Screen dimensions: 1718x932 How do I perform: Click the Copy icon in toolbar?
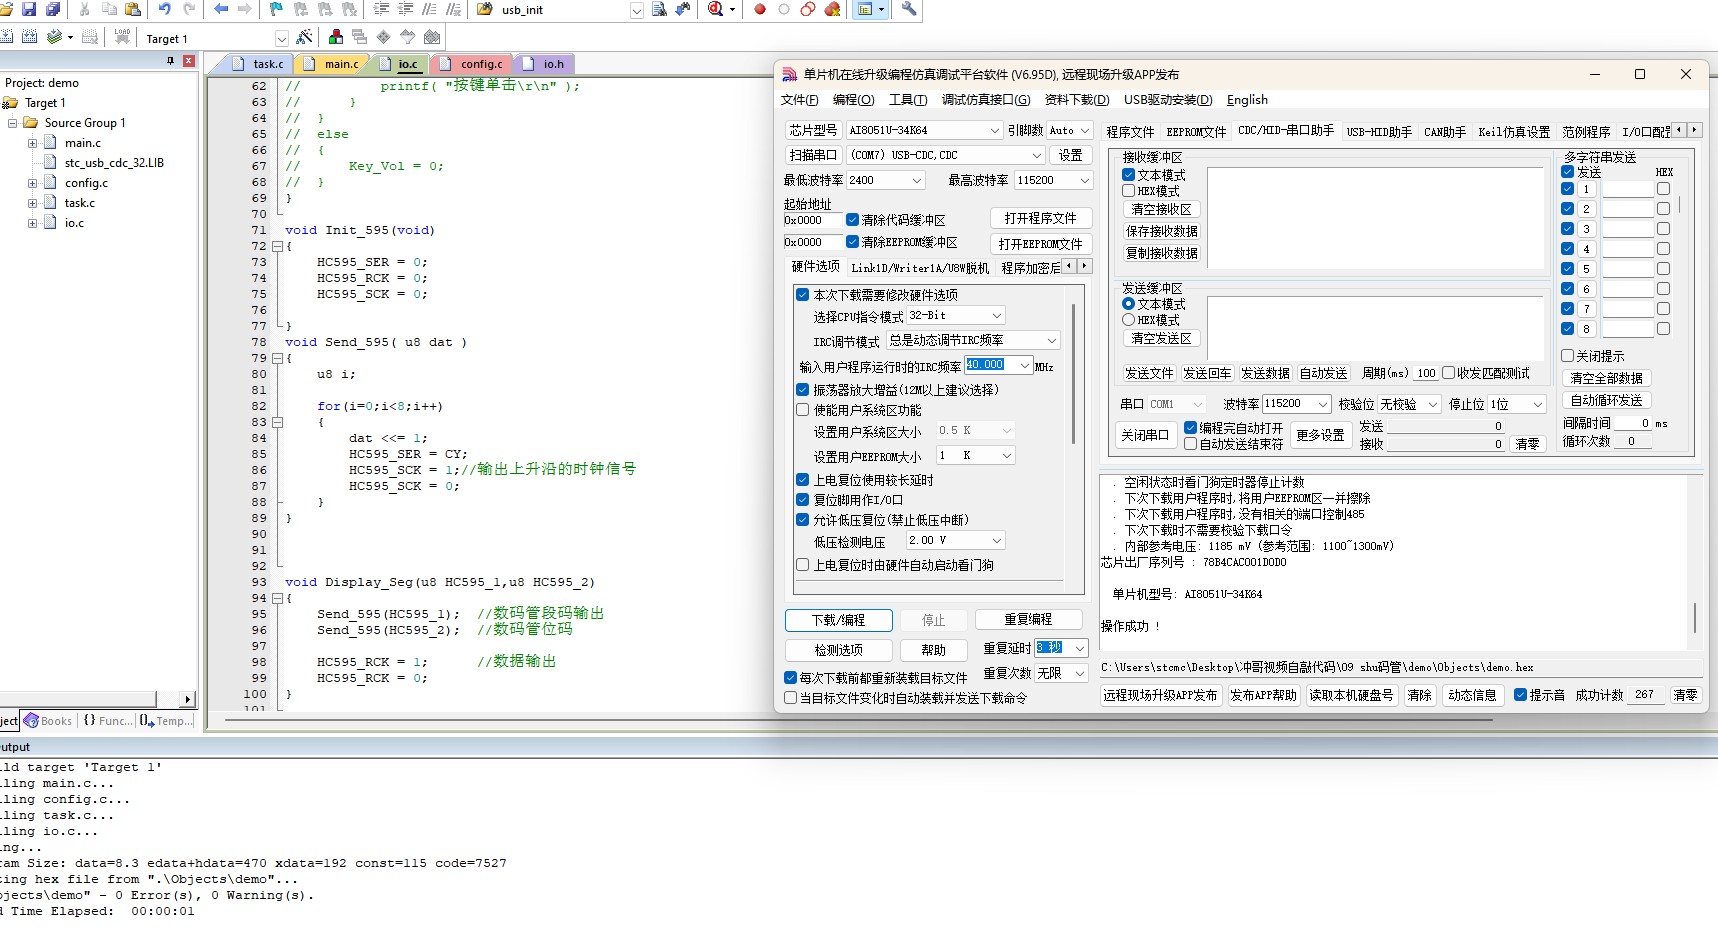tap(108, 9)
